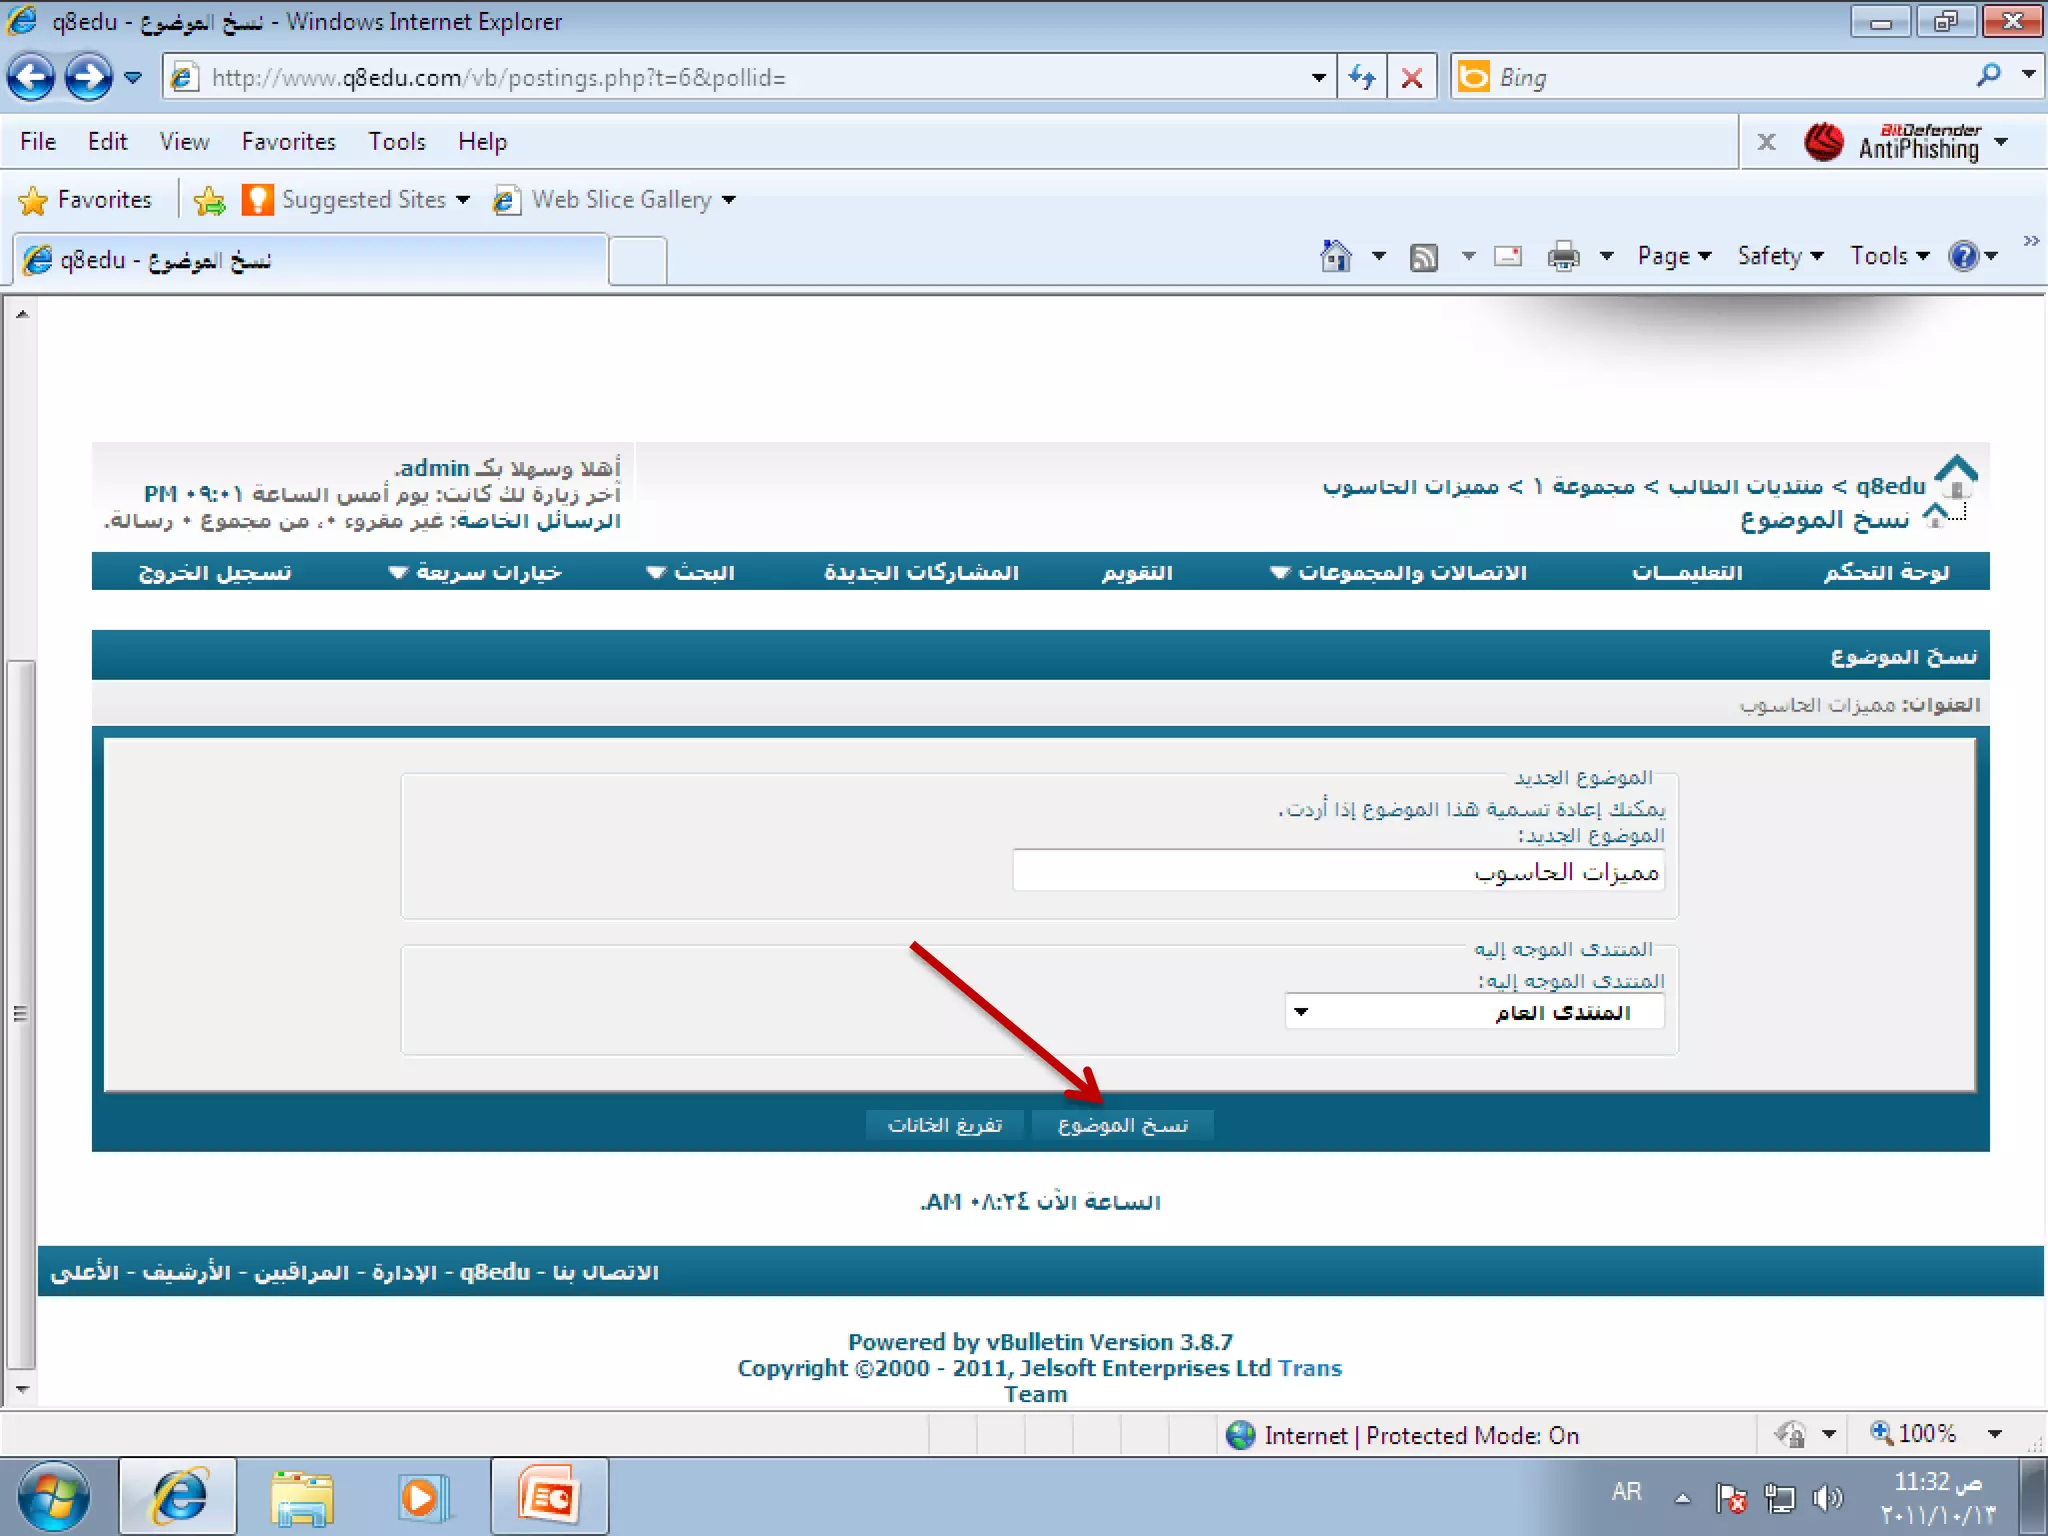Open the Page command bar menu

tap(1674, 257)
